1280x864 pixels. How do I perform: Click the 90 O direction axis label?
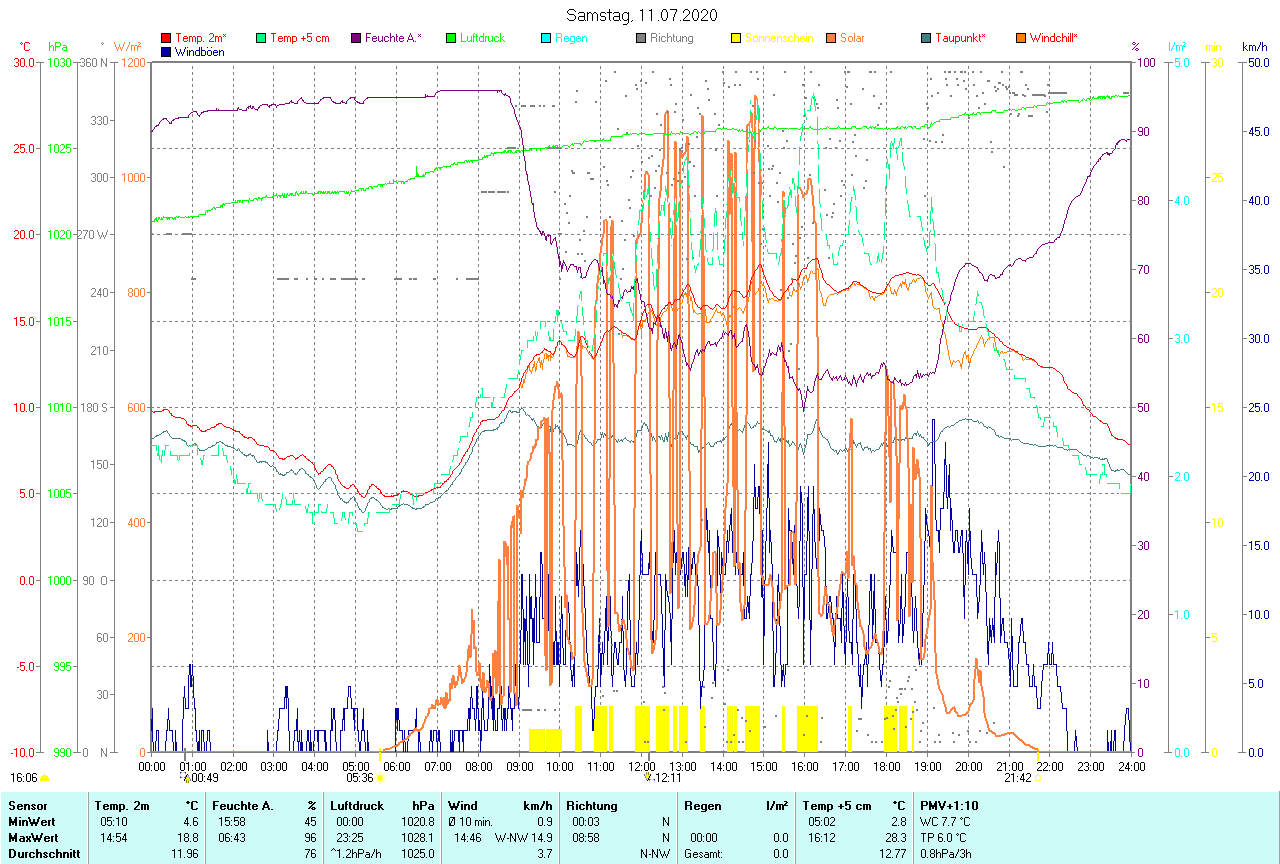97,580
